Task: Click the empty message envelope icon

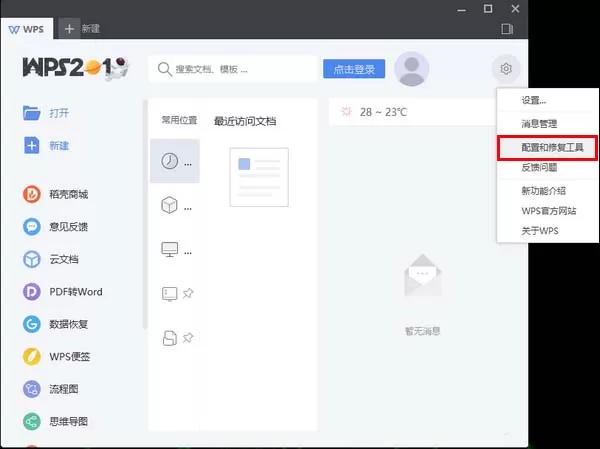Action: pyautogui.click(x=422, y=275)
